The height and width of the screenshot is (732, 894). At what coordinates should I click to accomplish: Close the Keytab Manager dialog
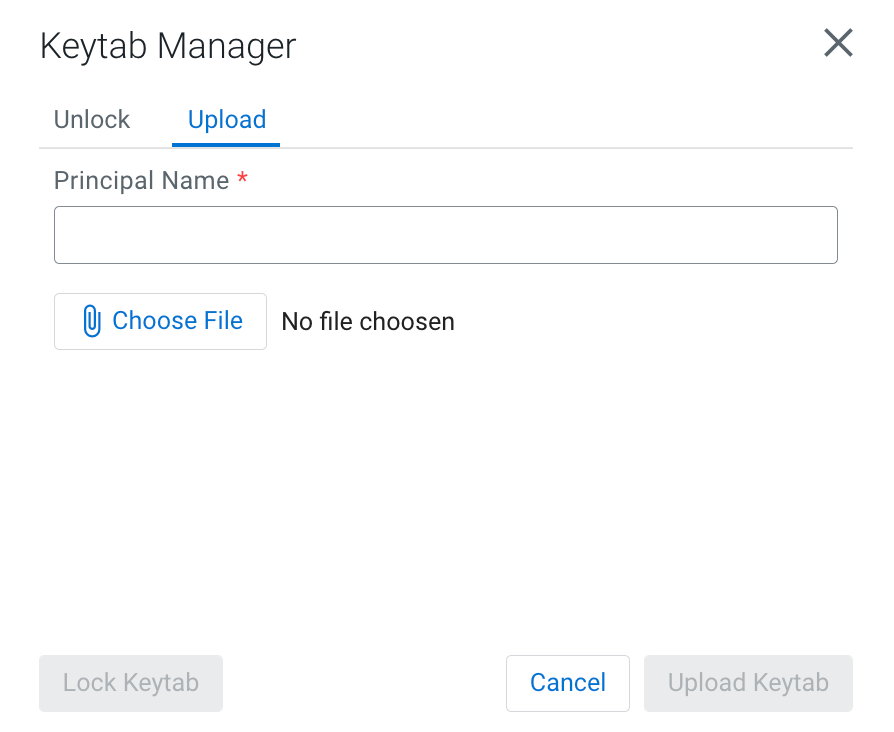tap(837, 43)
